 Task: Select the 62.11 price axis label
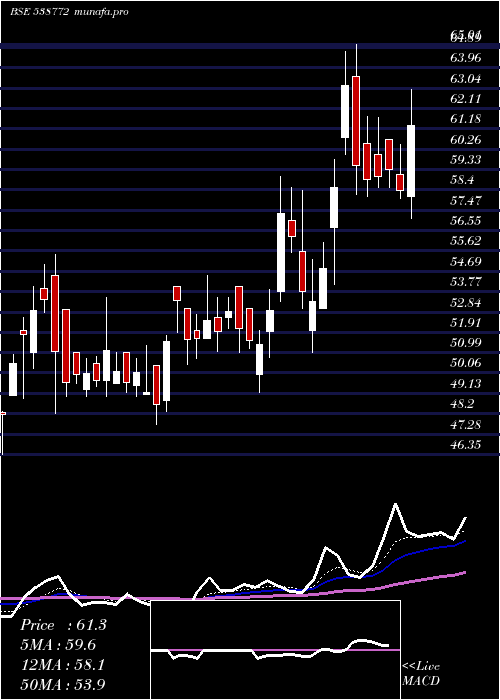coord(466,99)
